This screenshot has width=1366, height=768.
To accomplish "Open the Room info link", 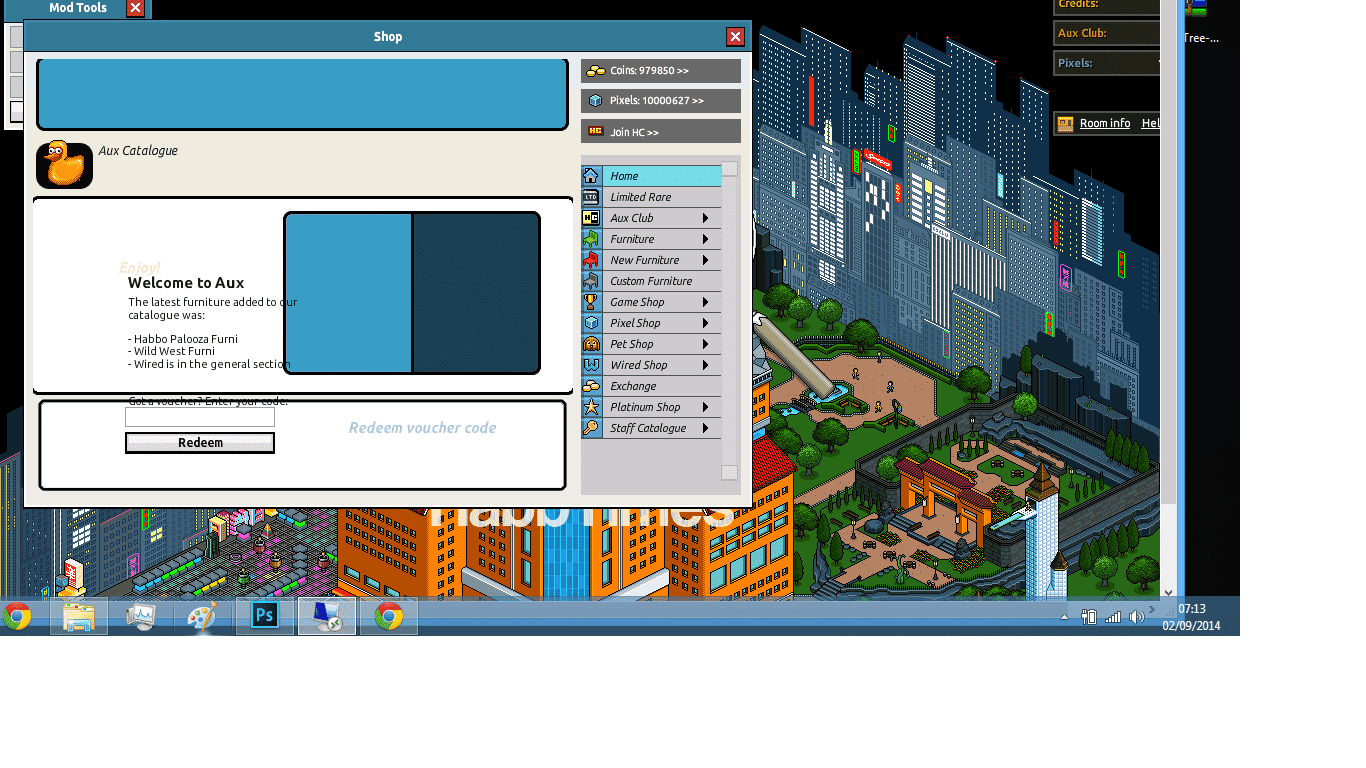I will click(1105, 124).
